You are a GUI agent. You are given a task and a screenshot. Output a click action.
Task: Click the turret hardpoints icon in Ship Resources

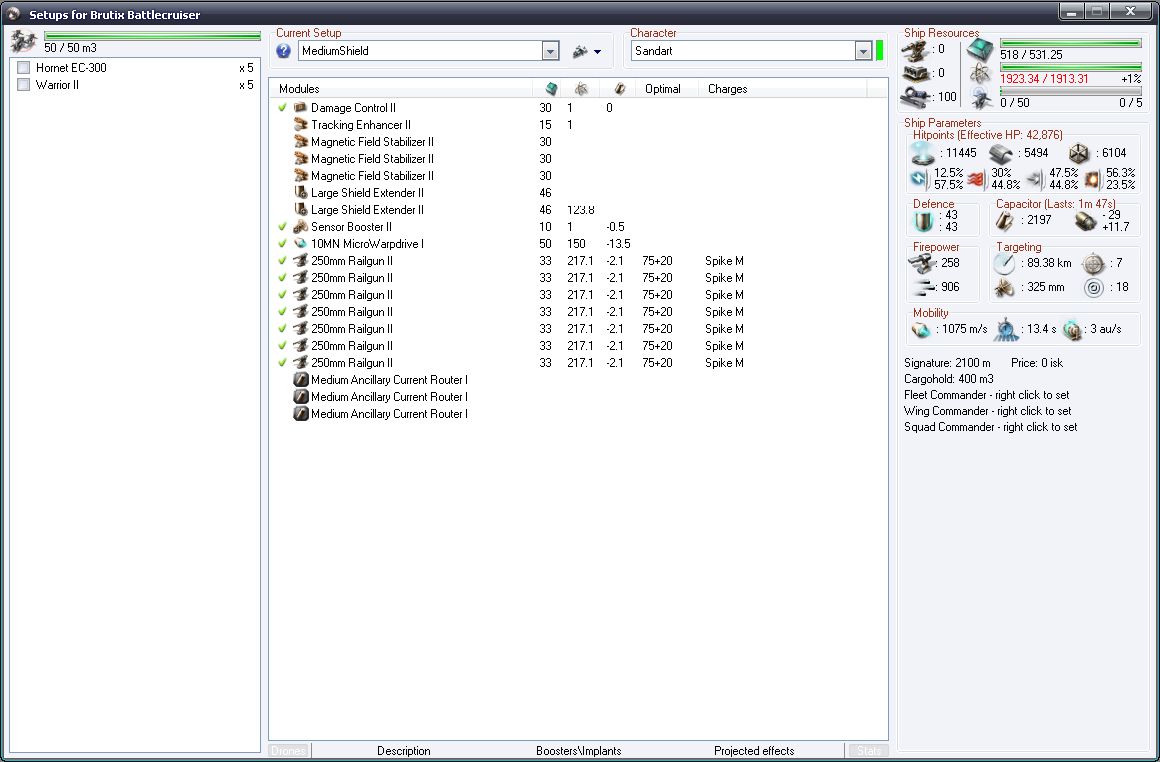916,50
